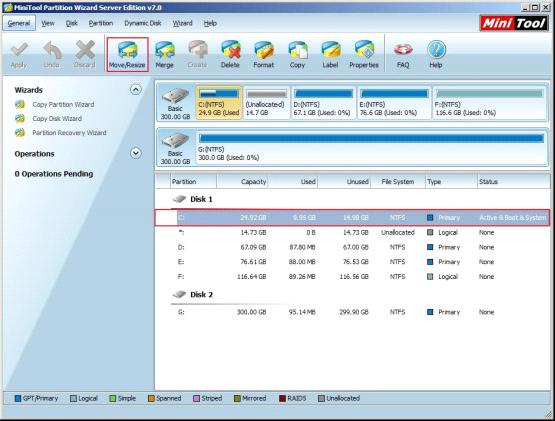Launch the Partition Recovery Wizard
The image size is (555, 421).
[69, 133]
